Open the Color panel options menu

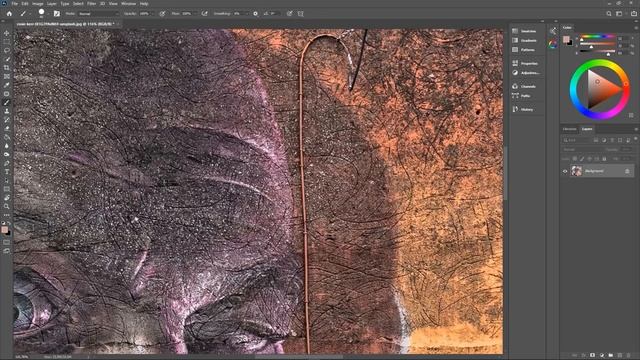[636, 27]
